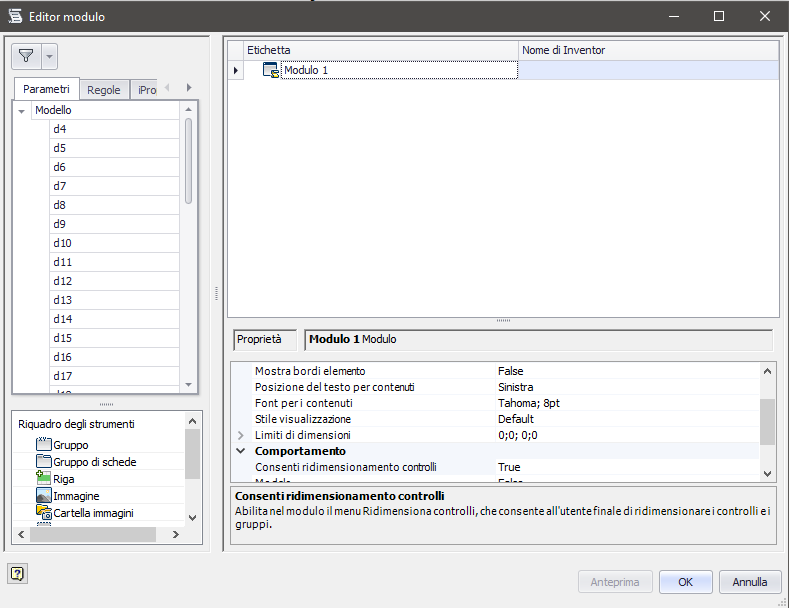
Task: Select the Modulo 1 label cell
Action: pyautogui.click(x=399, y=70)
